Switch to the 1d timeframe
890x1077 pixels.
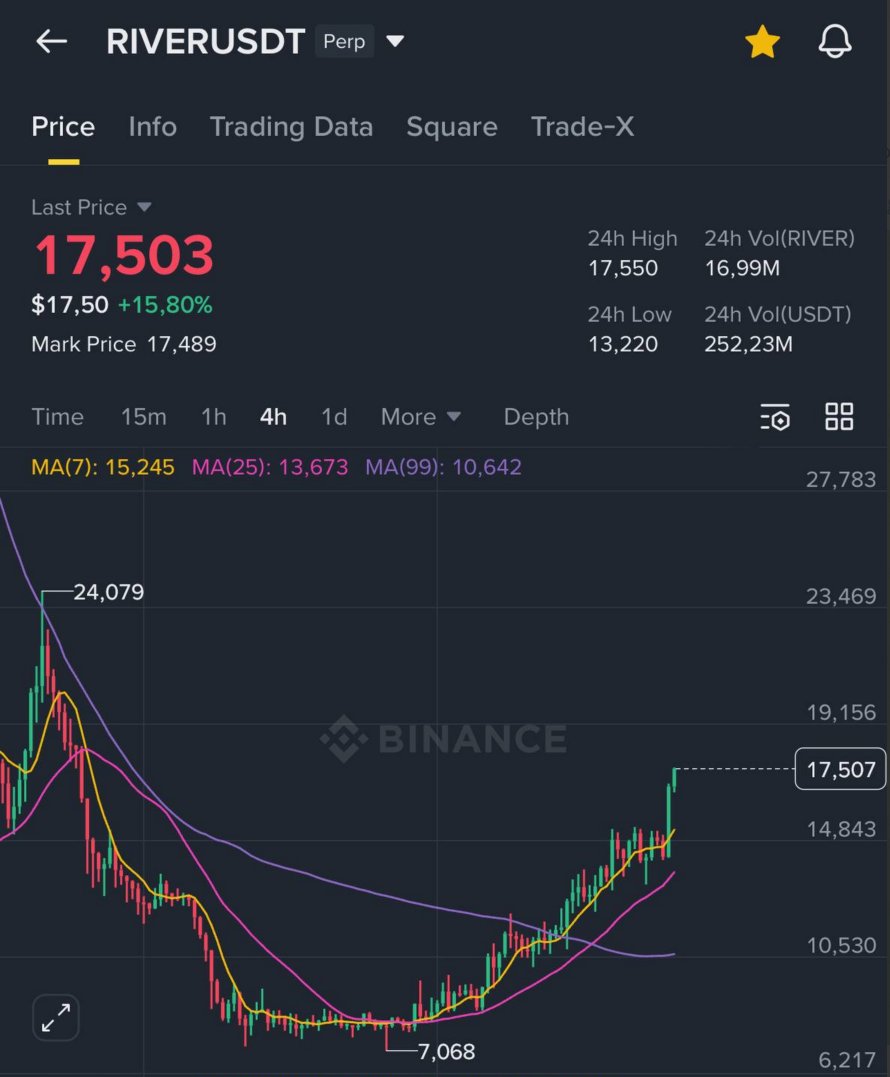[x=334, y=417]
